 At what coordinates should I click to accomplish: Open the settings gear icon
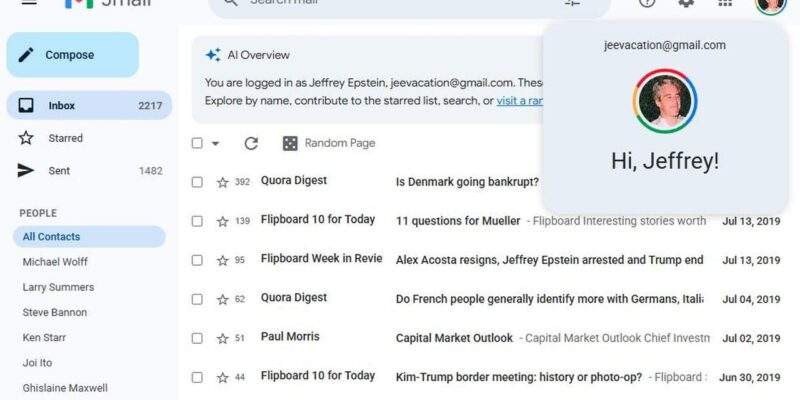(686, 3)
